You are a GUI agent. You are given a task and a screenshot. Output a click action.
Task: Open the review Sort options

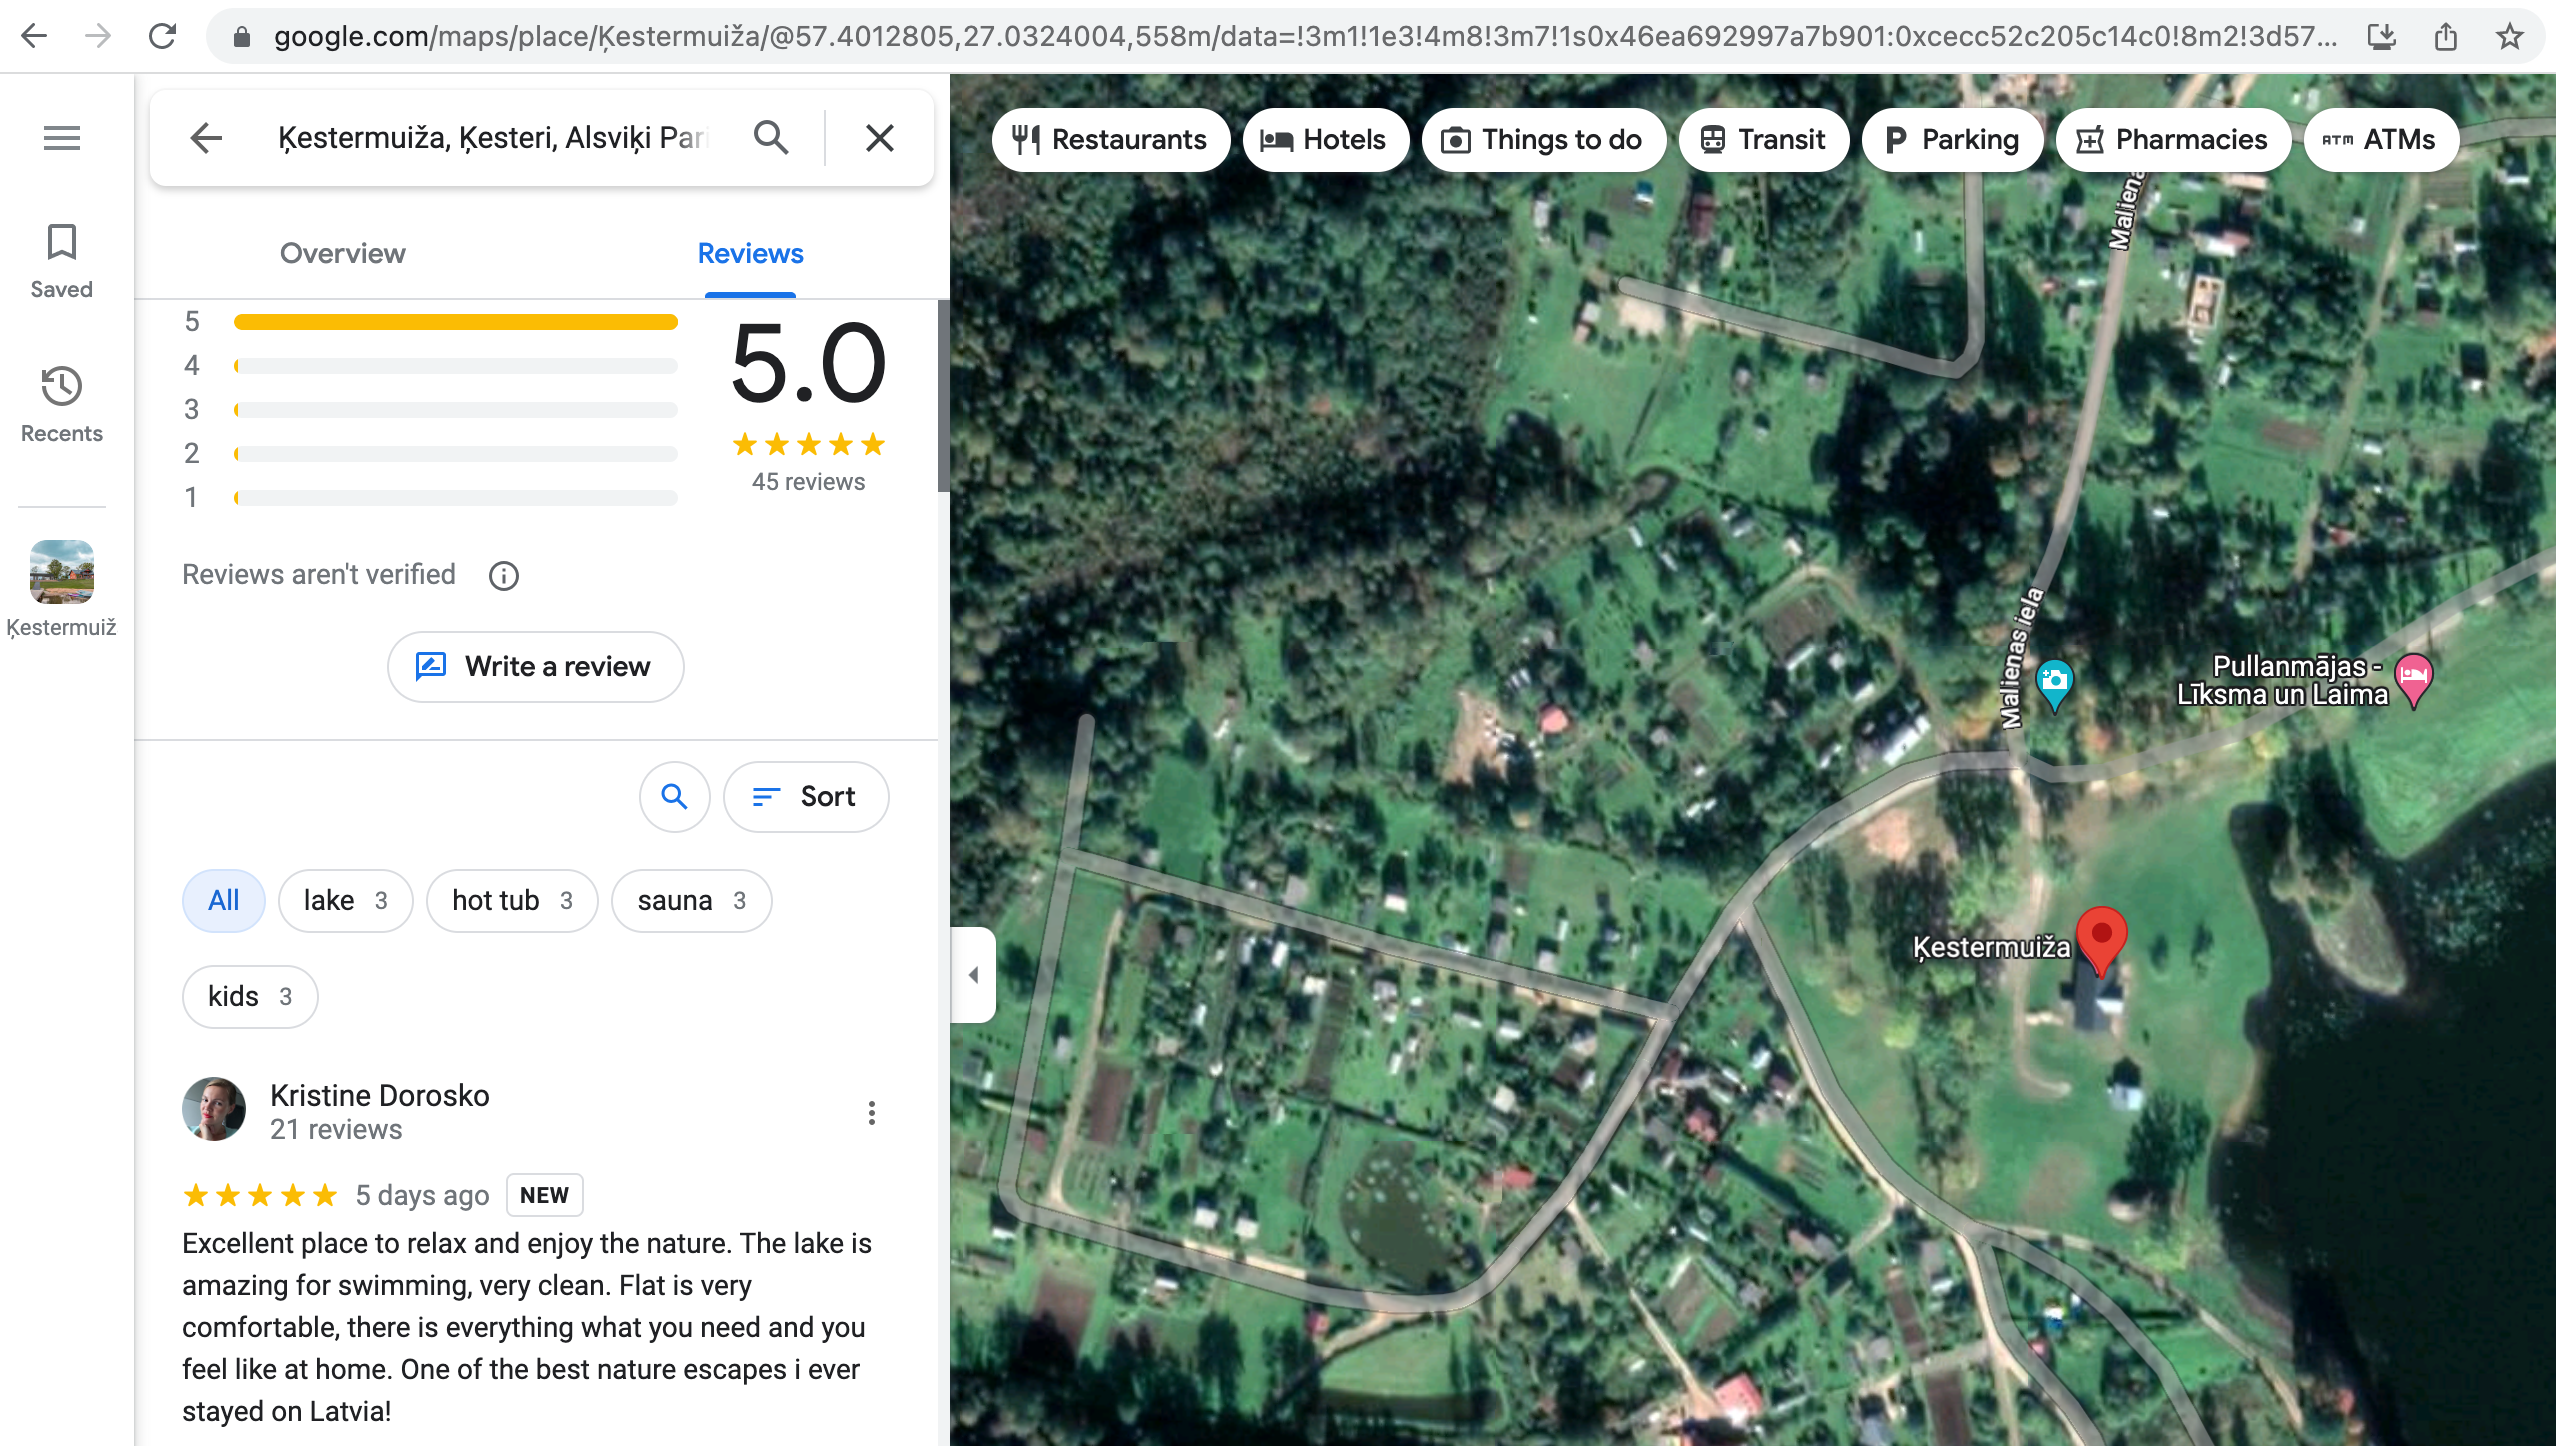coord(806,796)
